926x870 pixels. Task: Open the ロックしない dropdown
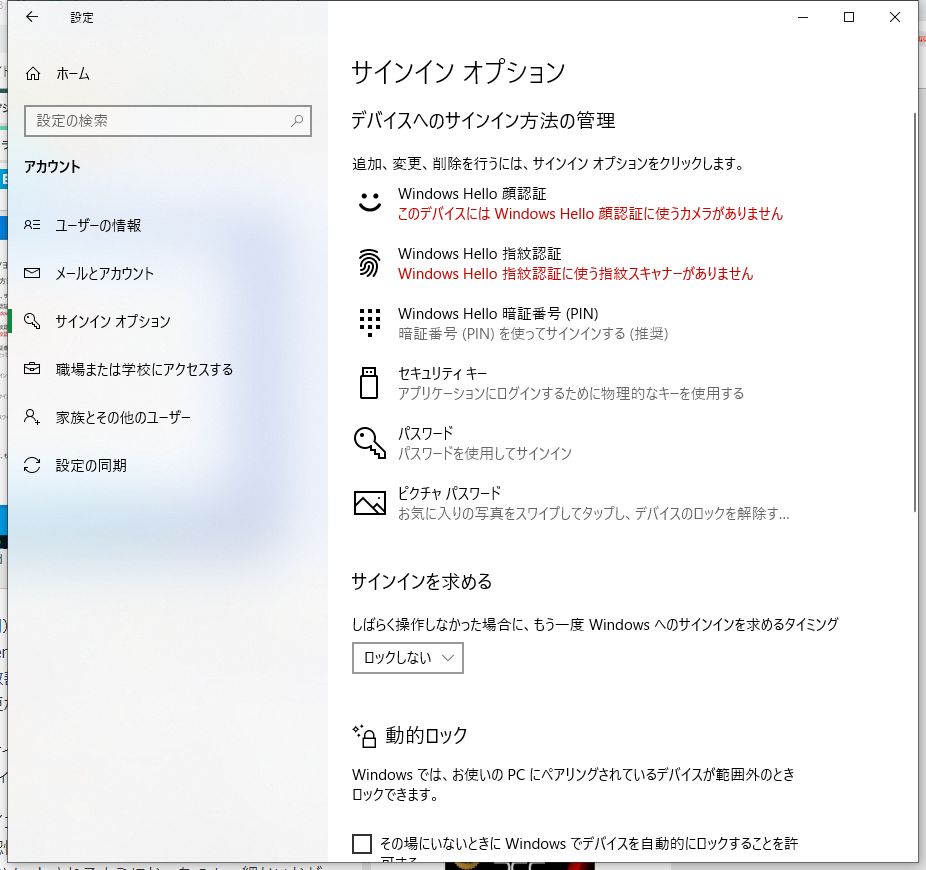tap(407, 658)
